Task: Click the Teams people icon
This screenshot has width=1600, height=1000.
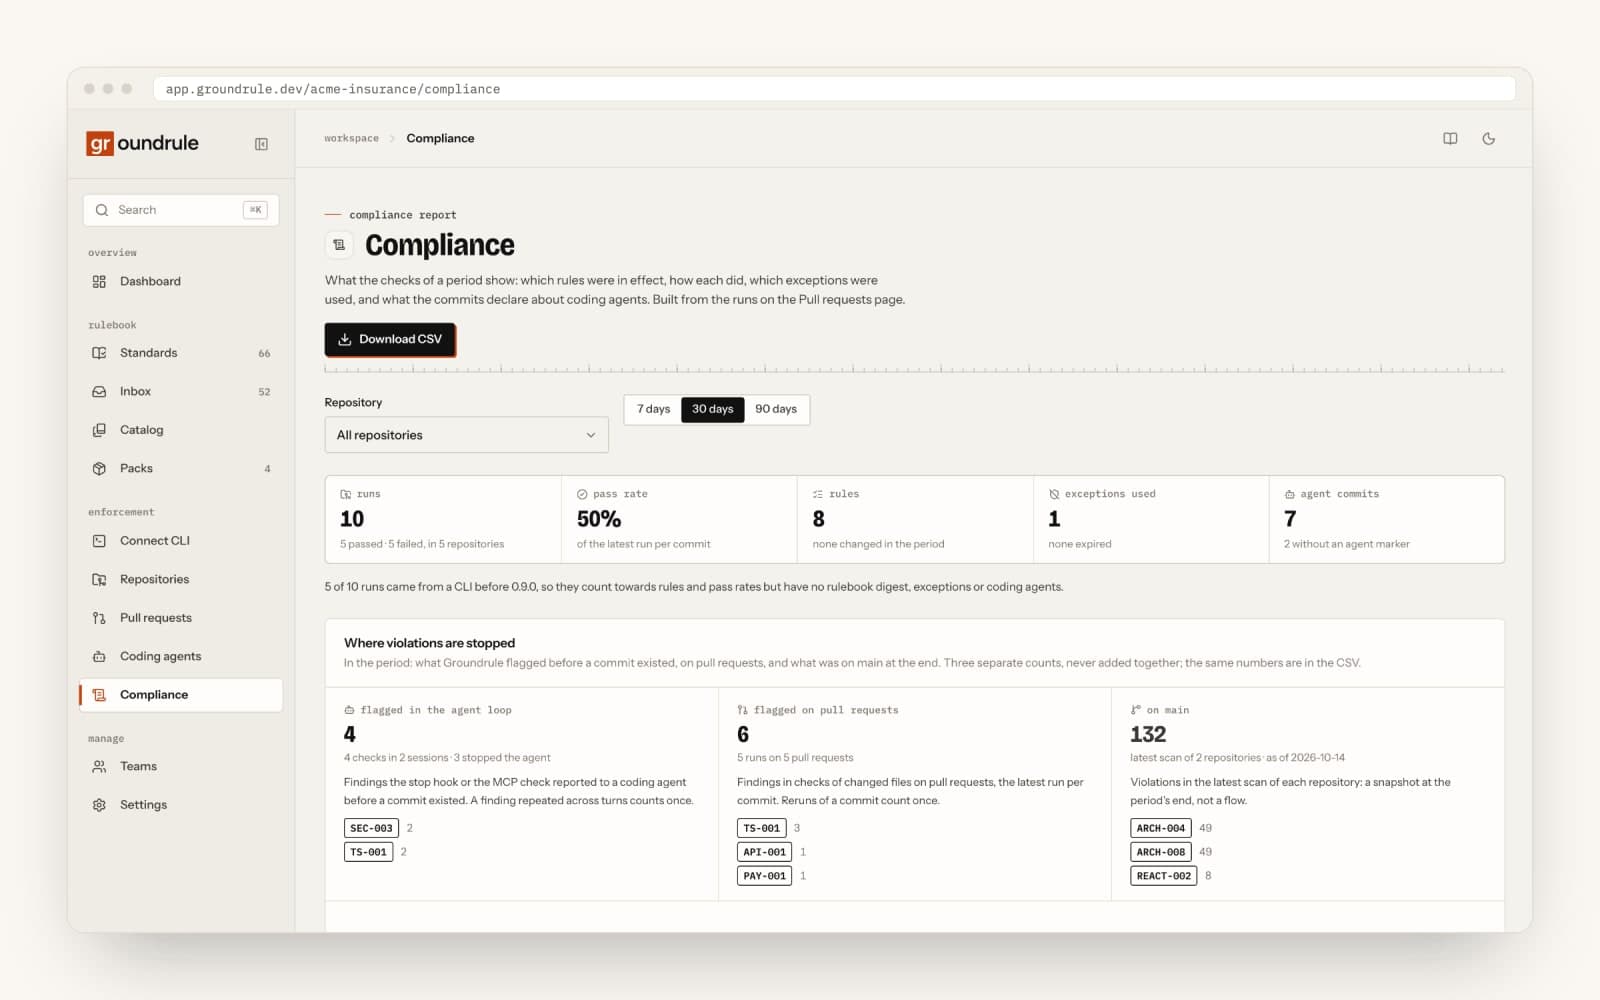Action: pyautogui.click(x=99, y=767)
